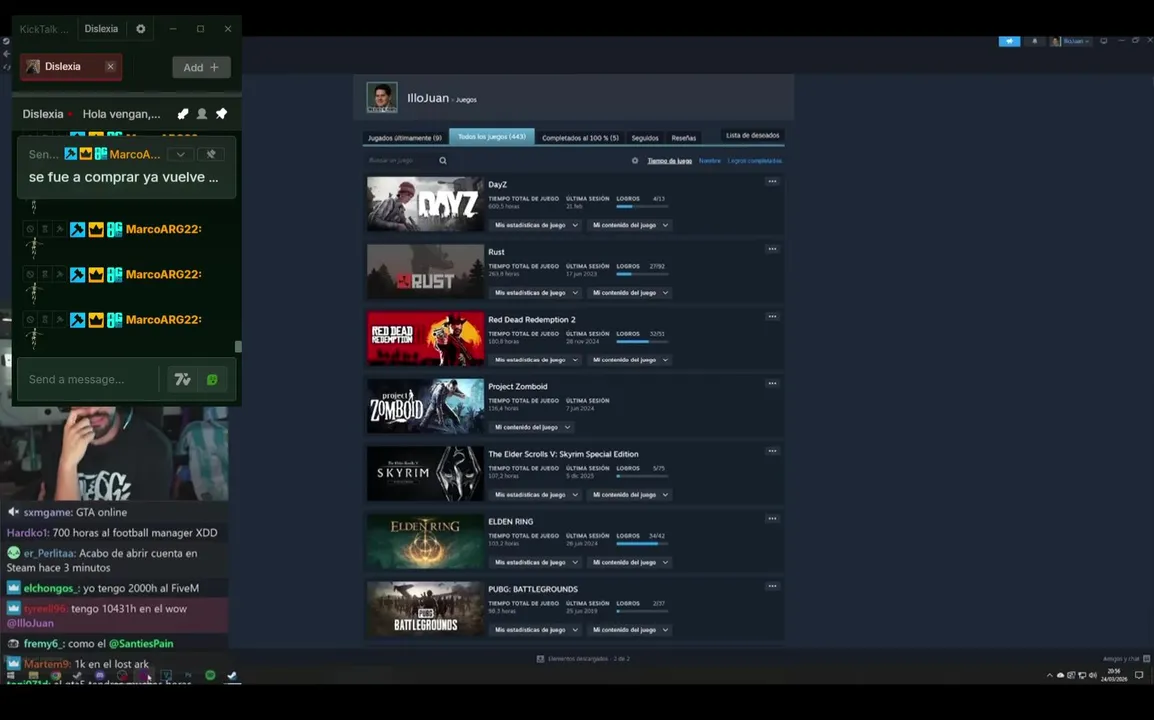Screen dimensions: 1154x720
Task: Open the Reseñas tab
Action: tap(684, 138)
